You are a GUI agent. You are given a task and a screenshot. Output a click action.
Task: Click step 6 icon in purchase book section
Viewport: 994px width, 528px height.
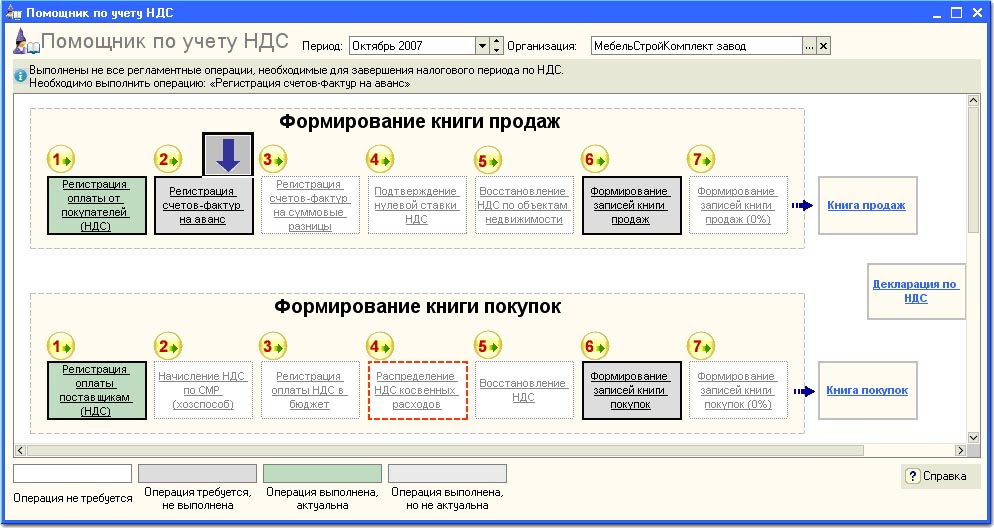(595, 347)
